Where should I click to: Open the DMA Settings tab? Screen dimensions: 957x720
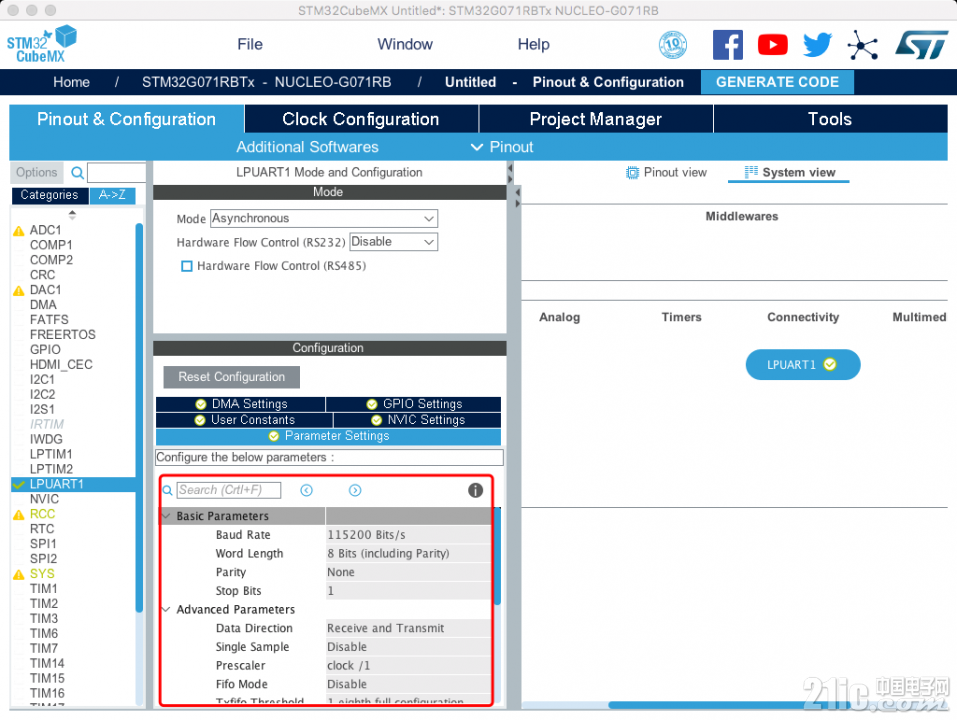click(x=240, y=404)
